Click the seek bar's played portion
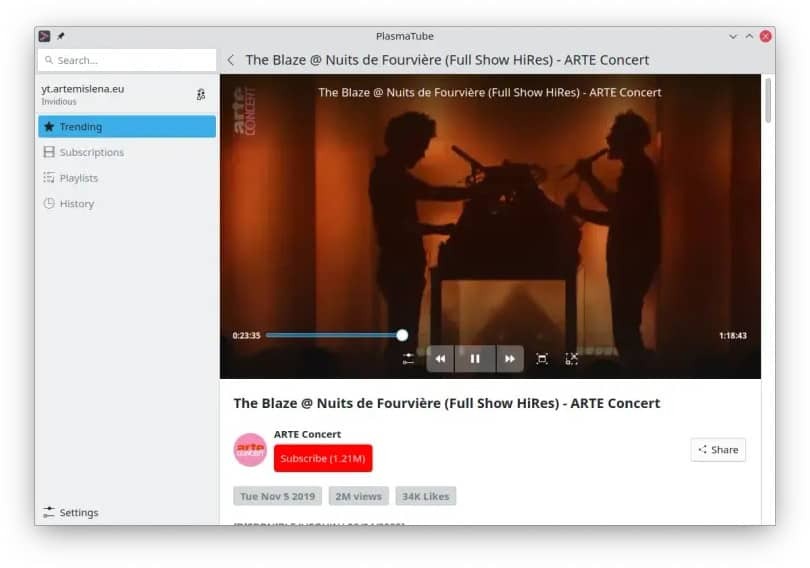This screenshot has height=568, width=810. tap(331, 335)
